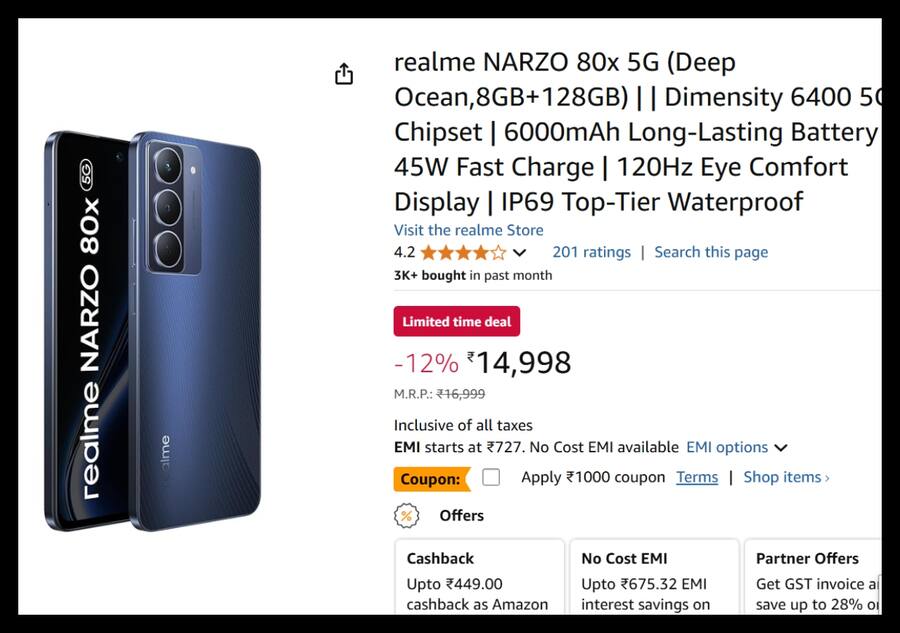Image resolution: width=900 pixels, height=633 pixels.
Task: Select Search this page
Action: coord(711,252)
